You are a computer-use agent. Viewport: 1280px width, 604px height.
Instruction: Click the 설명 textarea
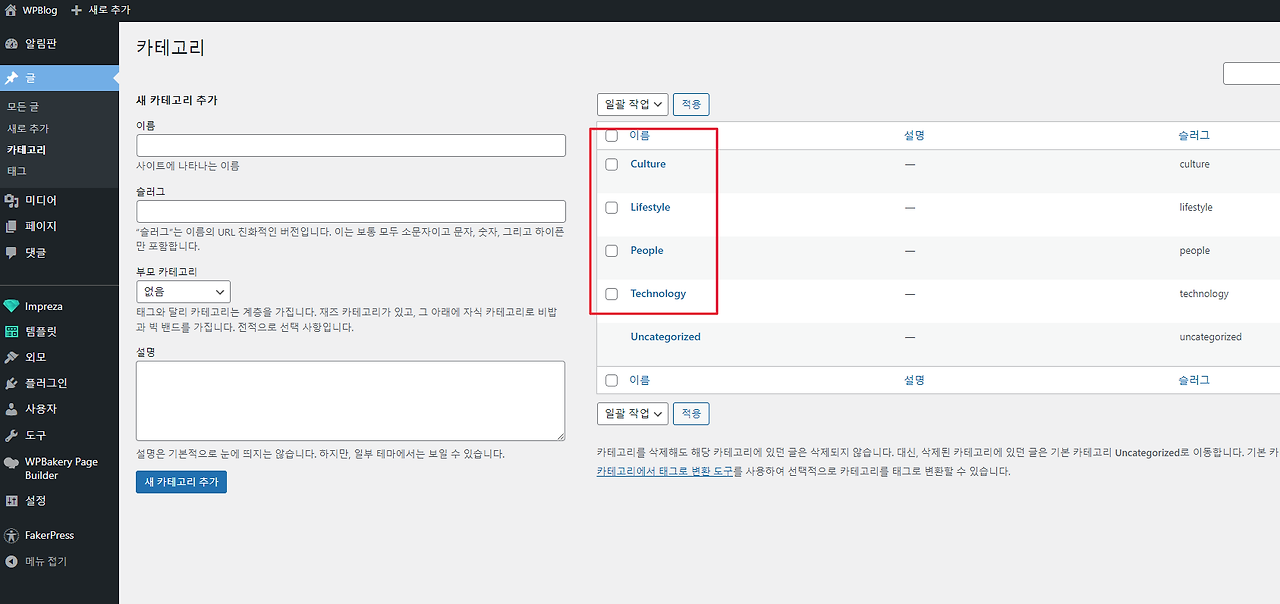(x=351, y=401)
